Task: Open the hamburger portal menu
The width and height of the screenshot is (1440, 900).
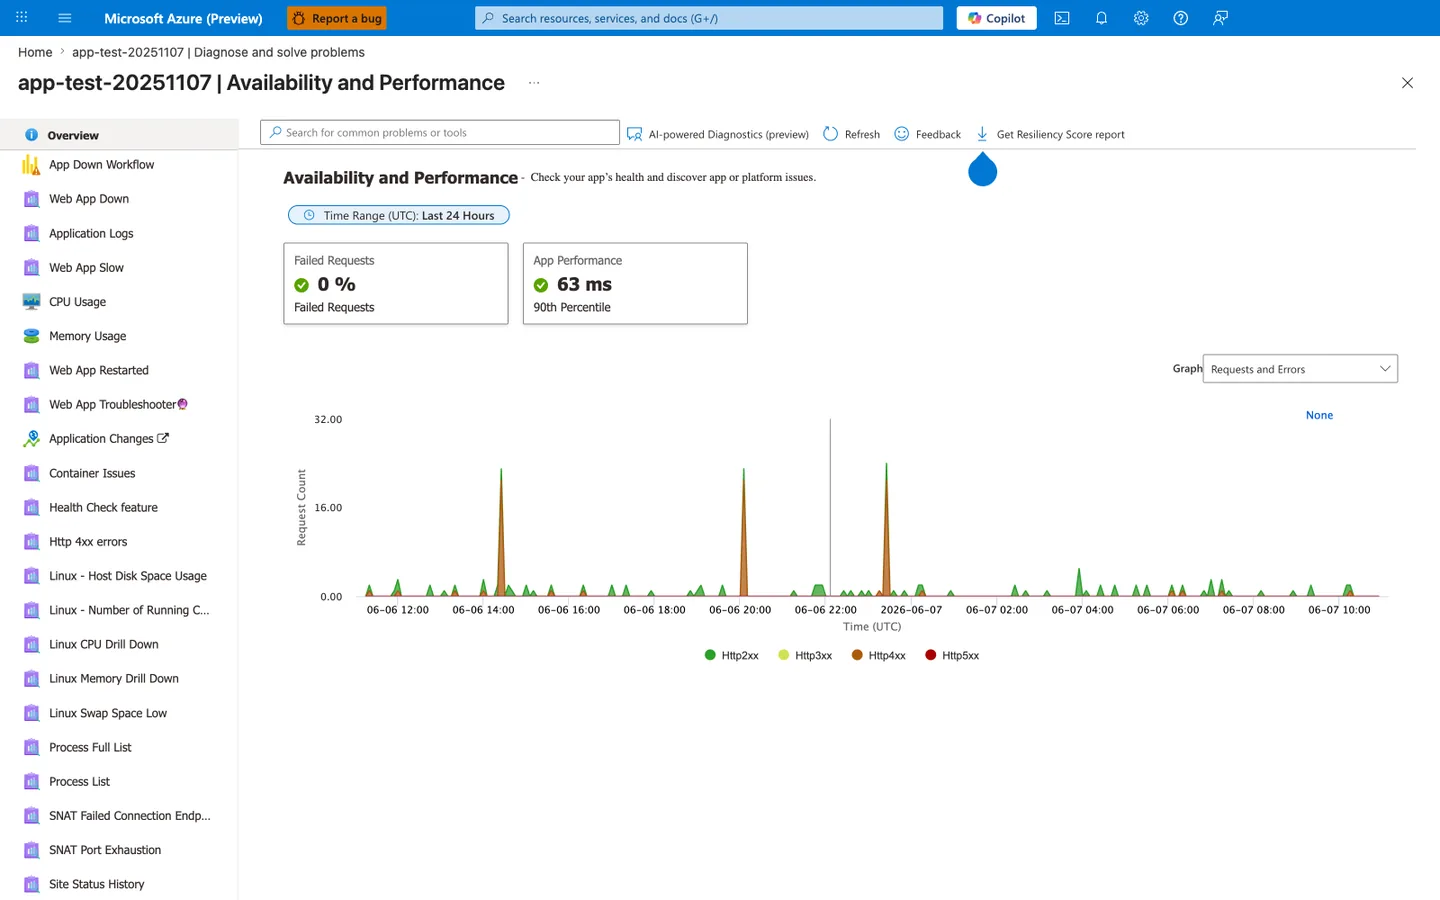Action: point(65,18)
